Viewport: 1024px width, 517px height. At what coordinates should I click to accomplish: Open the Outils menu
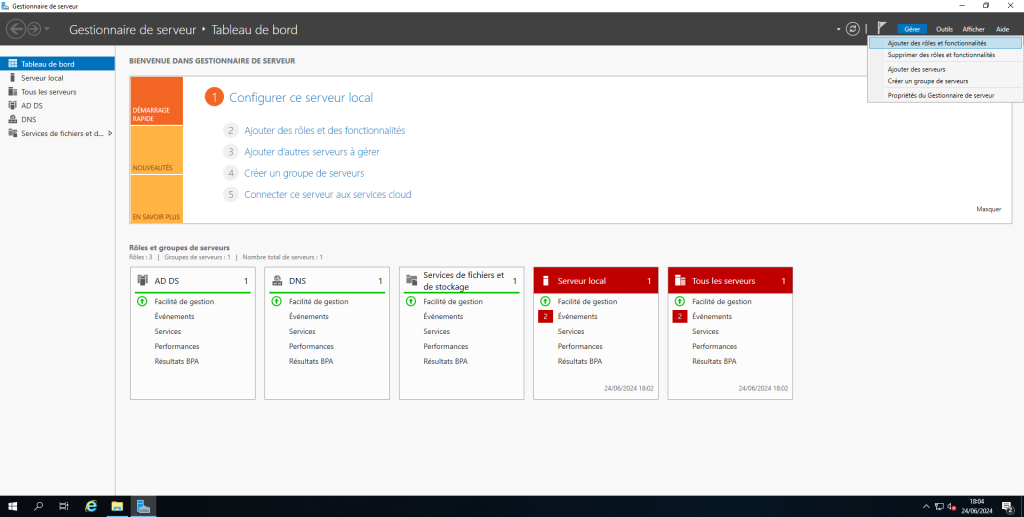pyautogui.click(x=943, y=30)
